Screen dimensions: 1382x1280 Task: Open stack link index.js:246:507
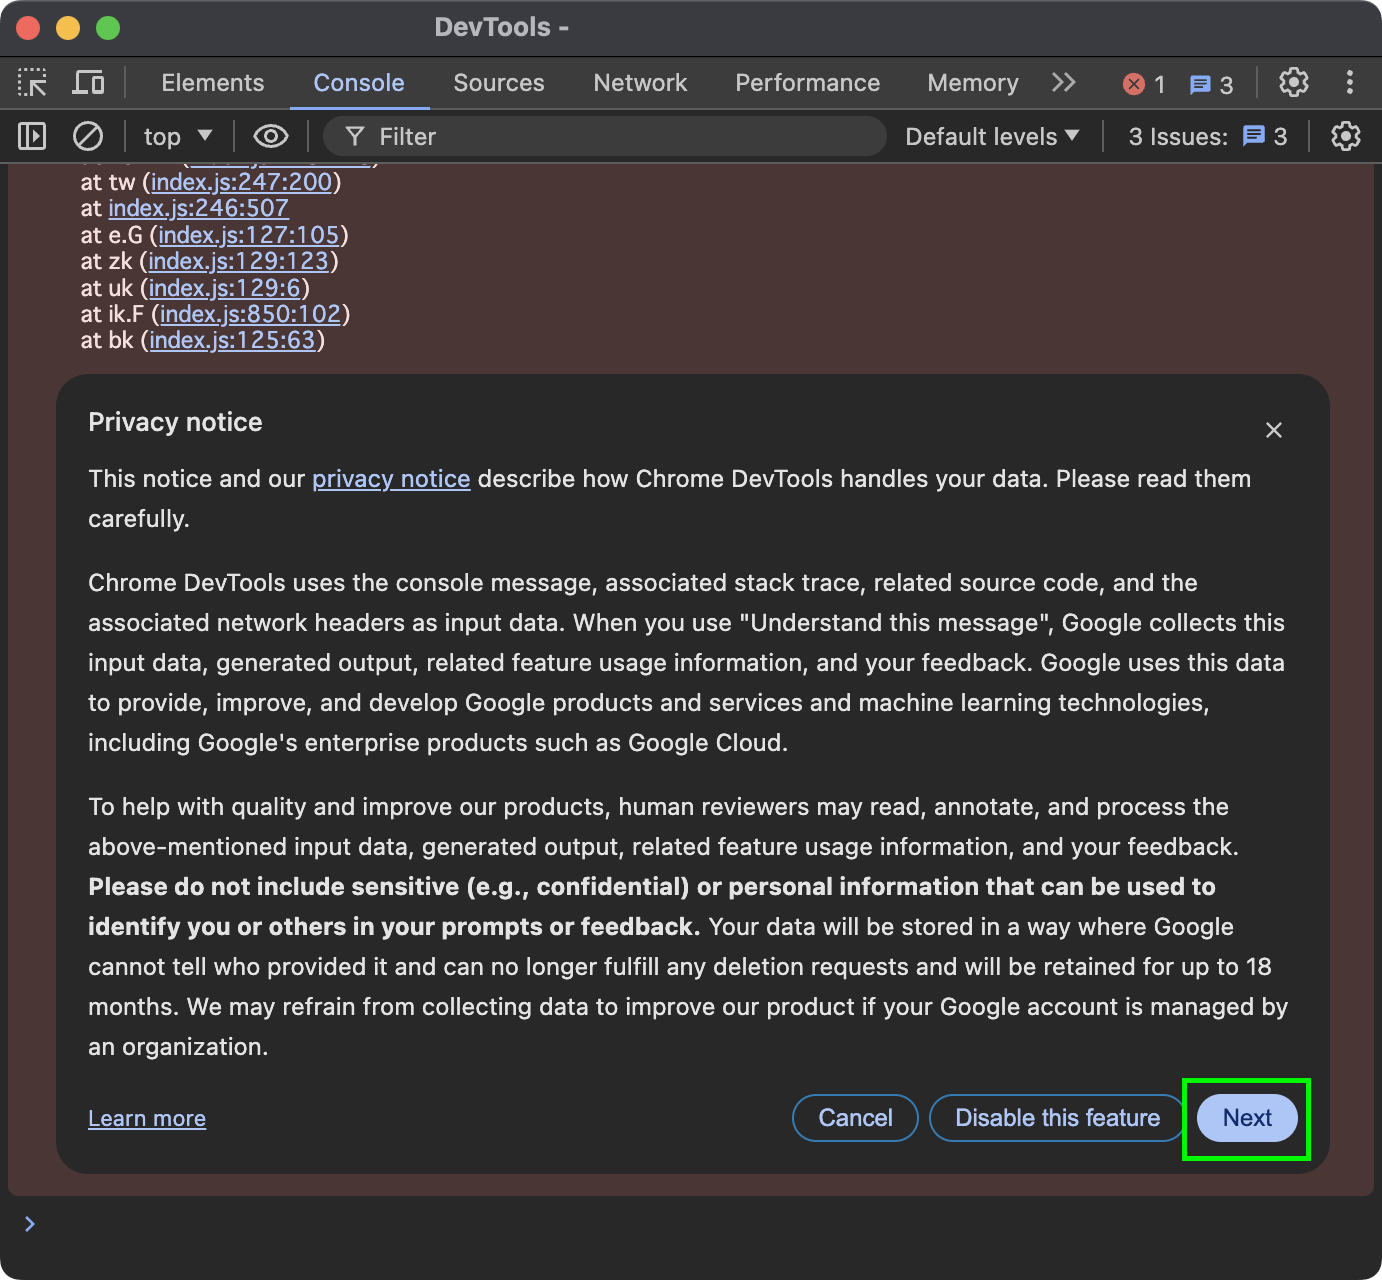point(198,208)
